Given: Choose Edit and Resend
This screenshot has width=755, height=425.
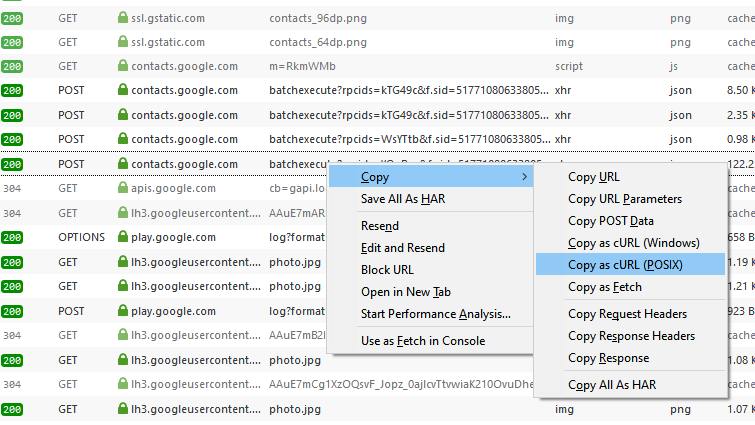Looking at the screenshot, I should pyautogui.click(x=403, y=248).
